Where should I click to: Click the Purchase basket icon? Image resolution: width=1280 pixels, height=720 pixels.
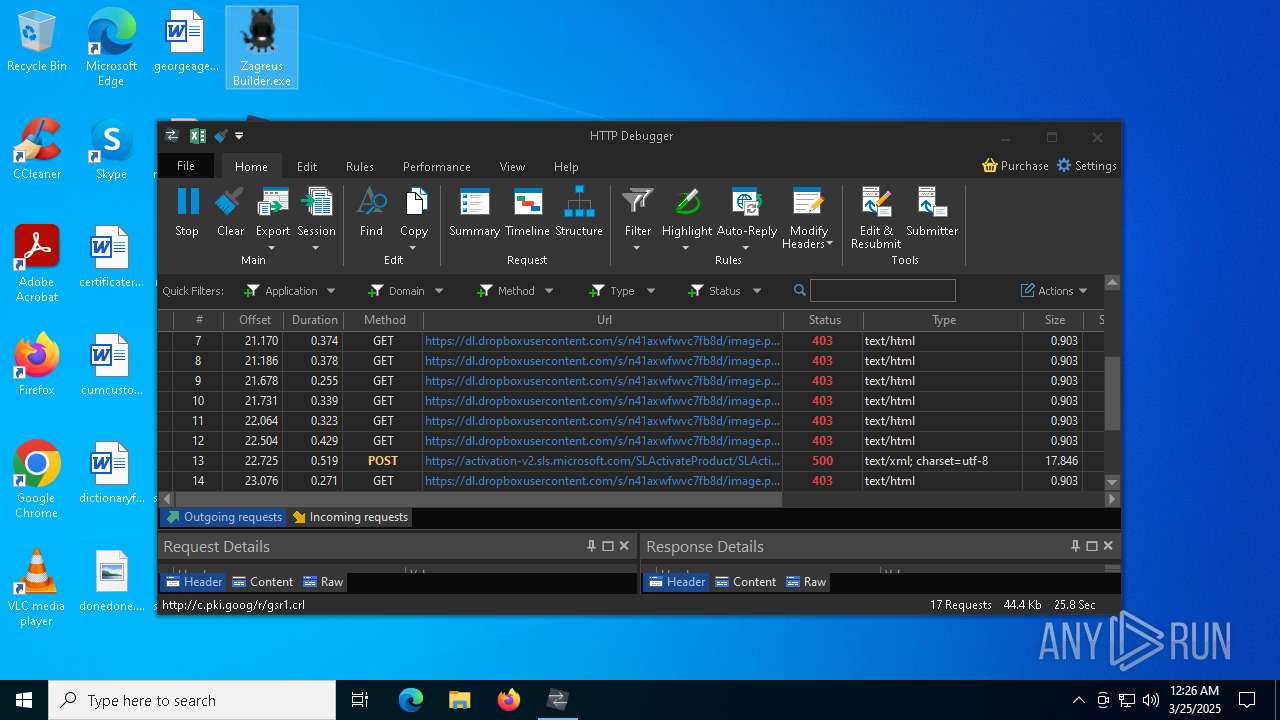tap(990, 166)
